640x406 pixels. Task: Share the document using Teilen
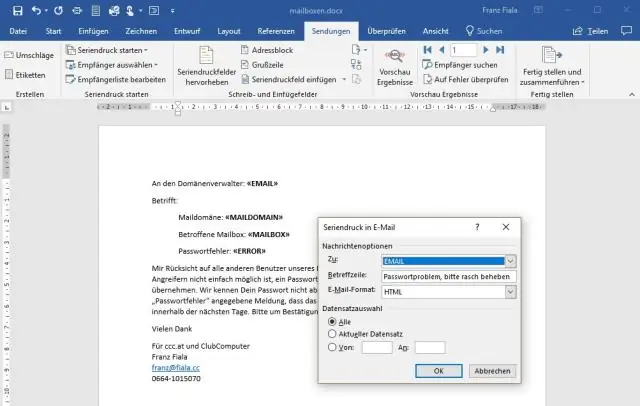coord(590,31)
